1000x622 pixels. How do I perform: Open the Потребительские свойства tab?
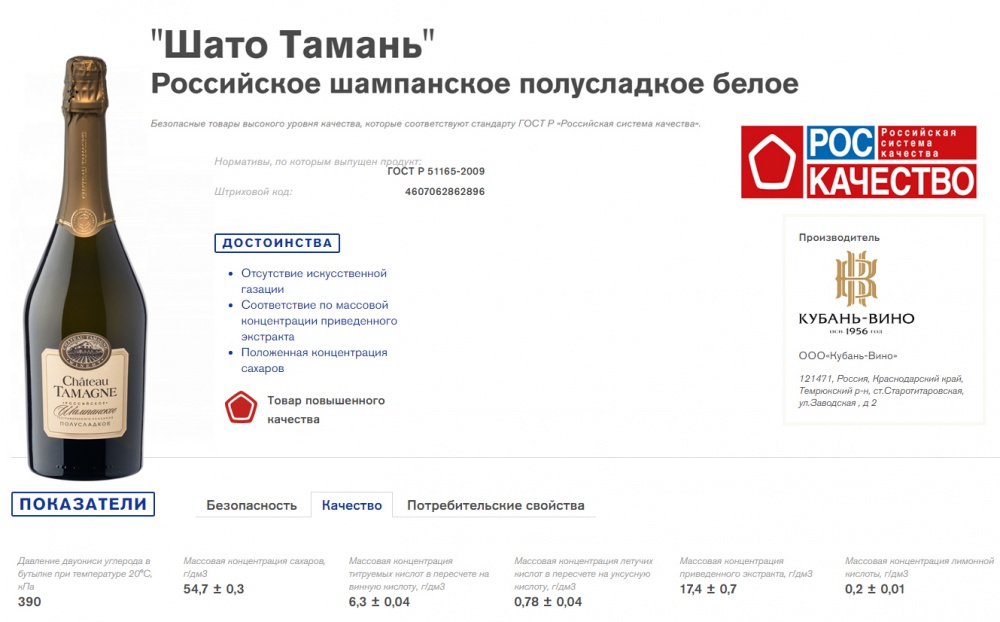496,505
